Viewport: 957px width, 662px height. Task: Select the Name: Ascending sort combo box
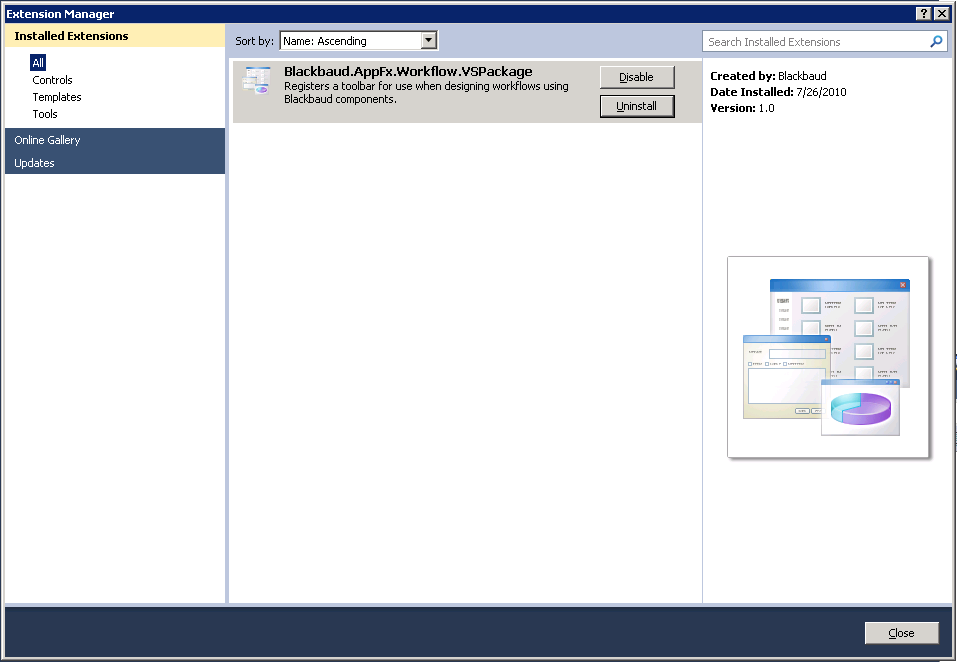(x=358, y=41)
